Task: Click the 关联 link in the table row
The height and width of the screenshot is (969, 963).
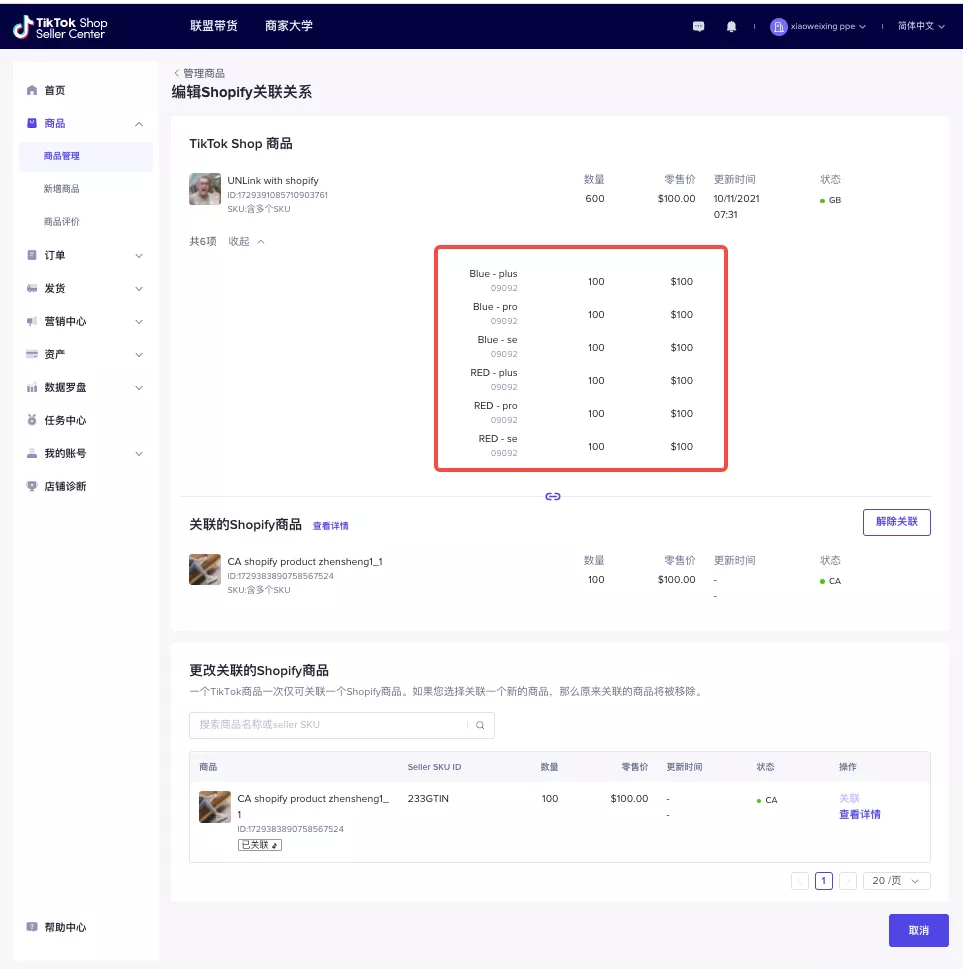Action: click(849, 798)
